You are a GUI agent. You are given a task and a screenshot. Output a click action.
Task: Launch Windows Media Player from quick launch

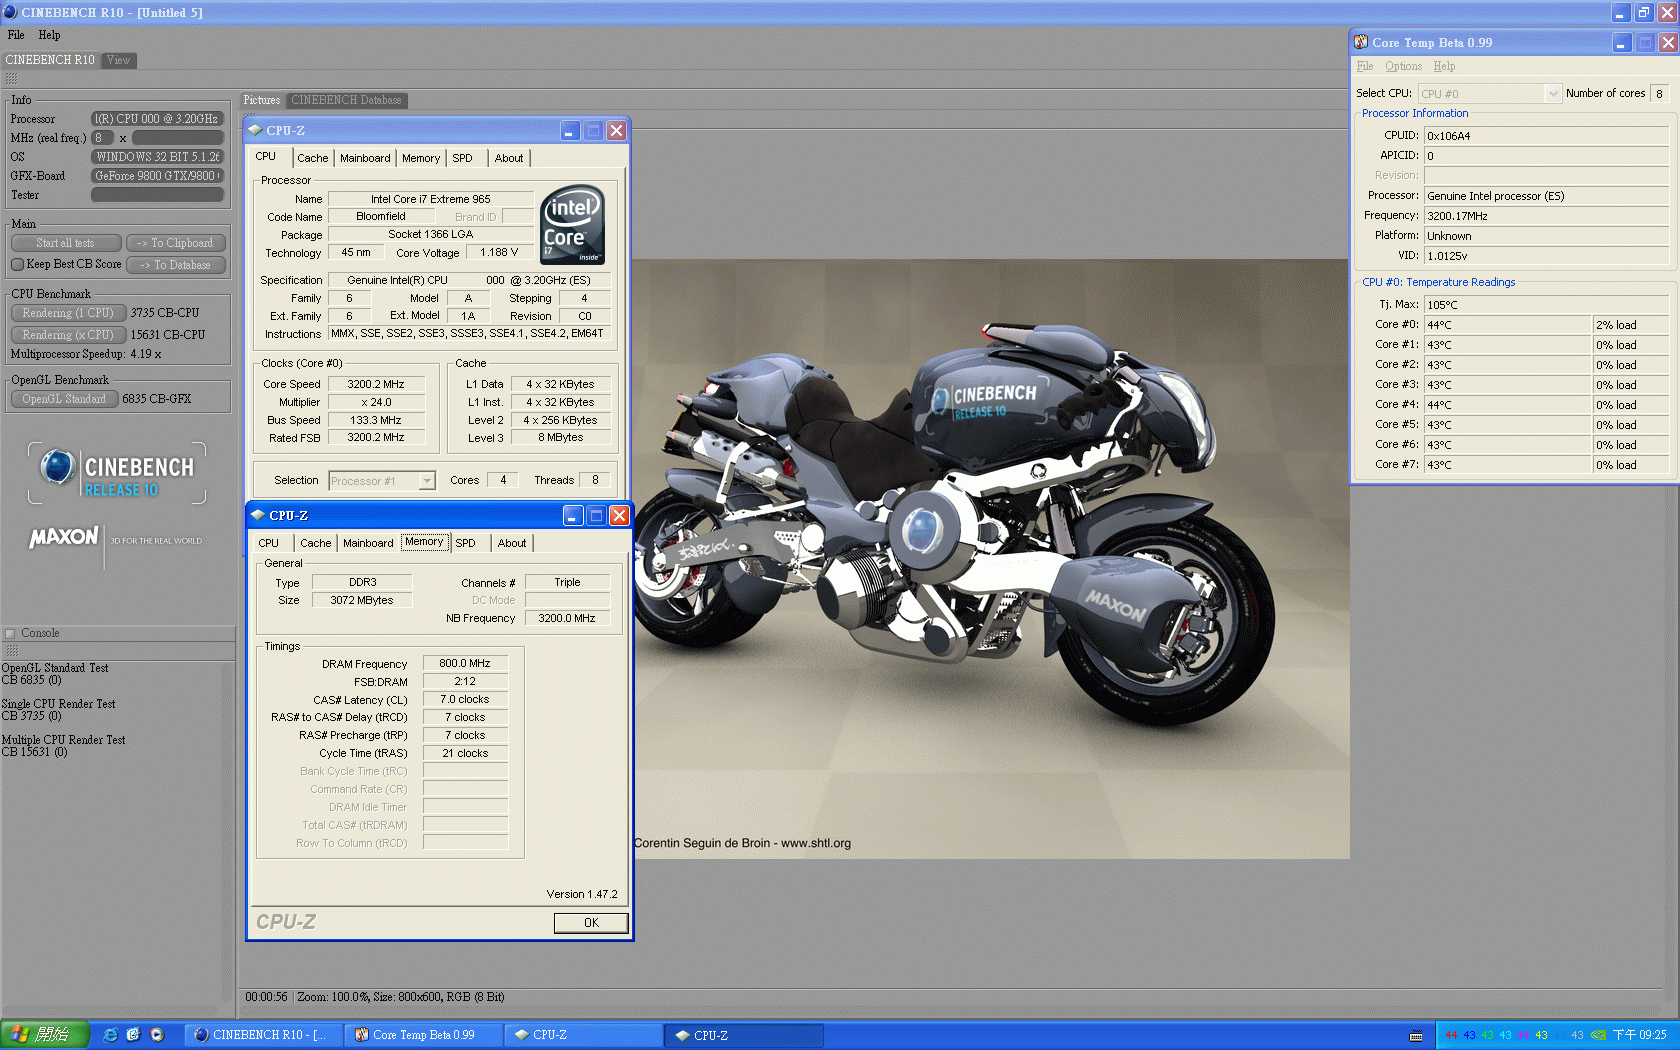point(157,1035)
